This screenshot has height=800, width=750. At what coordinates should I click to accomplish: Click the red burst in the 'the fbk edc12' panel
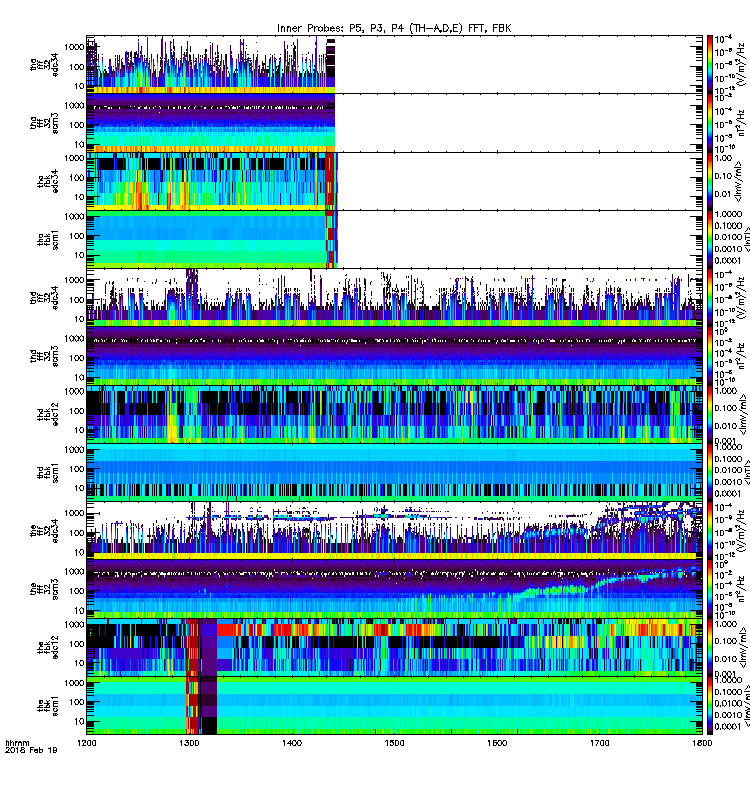[x=193, y=647]
